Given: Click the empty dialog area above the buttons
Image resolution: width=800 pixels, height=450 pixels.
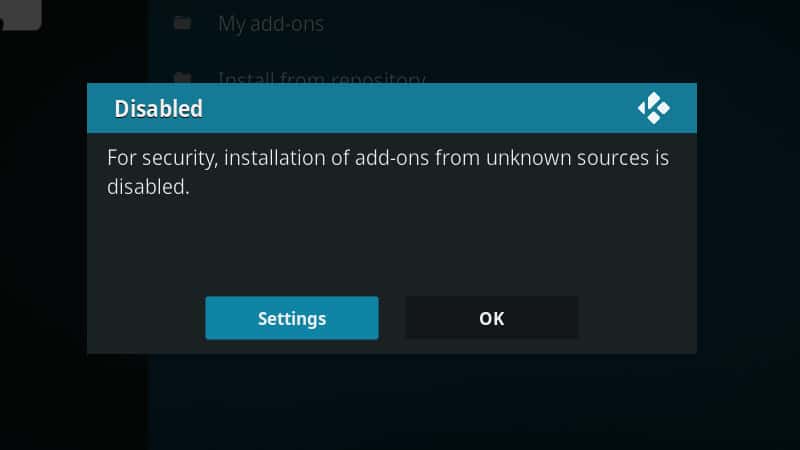Looking at the screenshot, I should [392, 245].
